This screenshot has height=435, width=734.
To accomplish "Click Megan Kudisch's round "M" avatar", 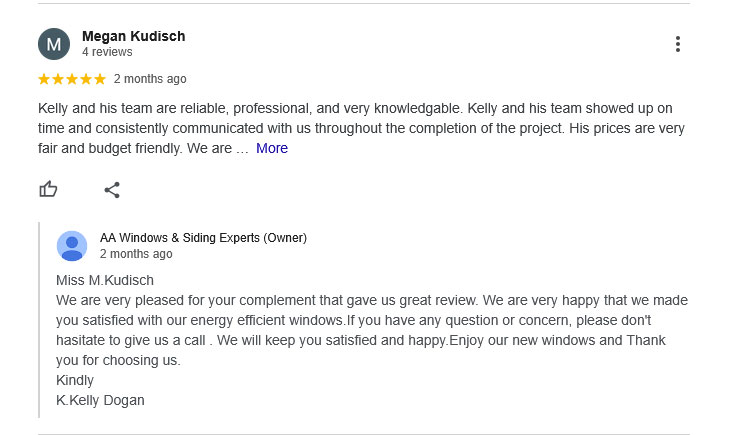I will [x=54, y=44].
